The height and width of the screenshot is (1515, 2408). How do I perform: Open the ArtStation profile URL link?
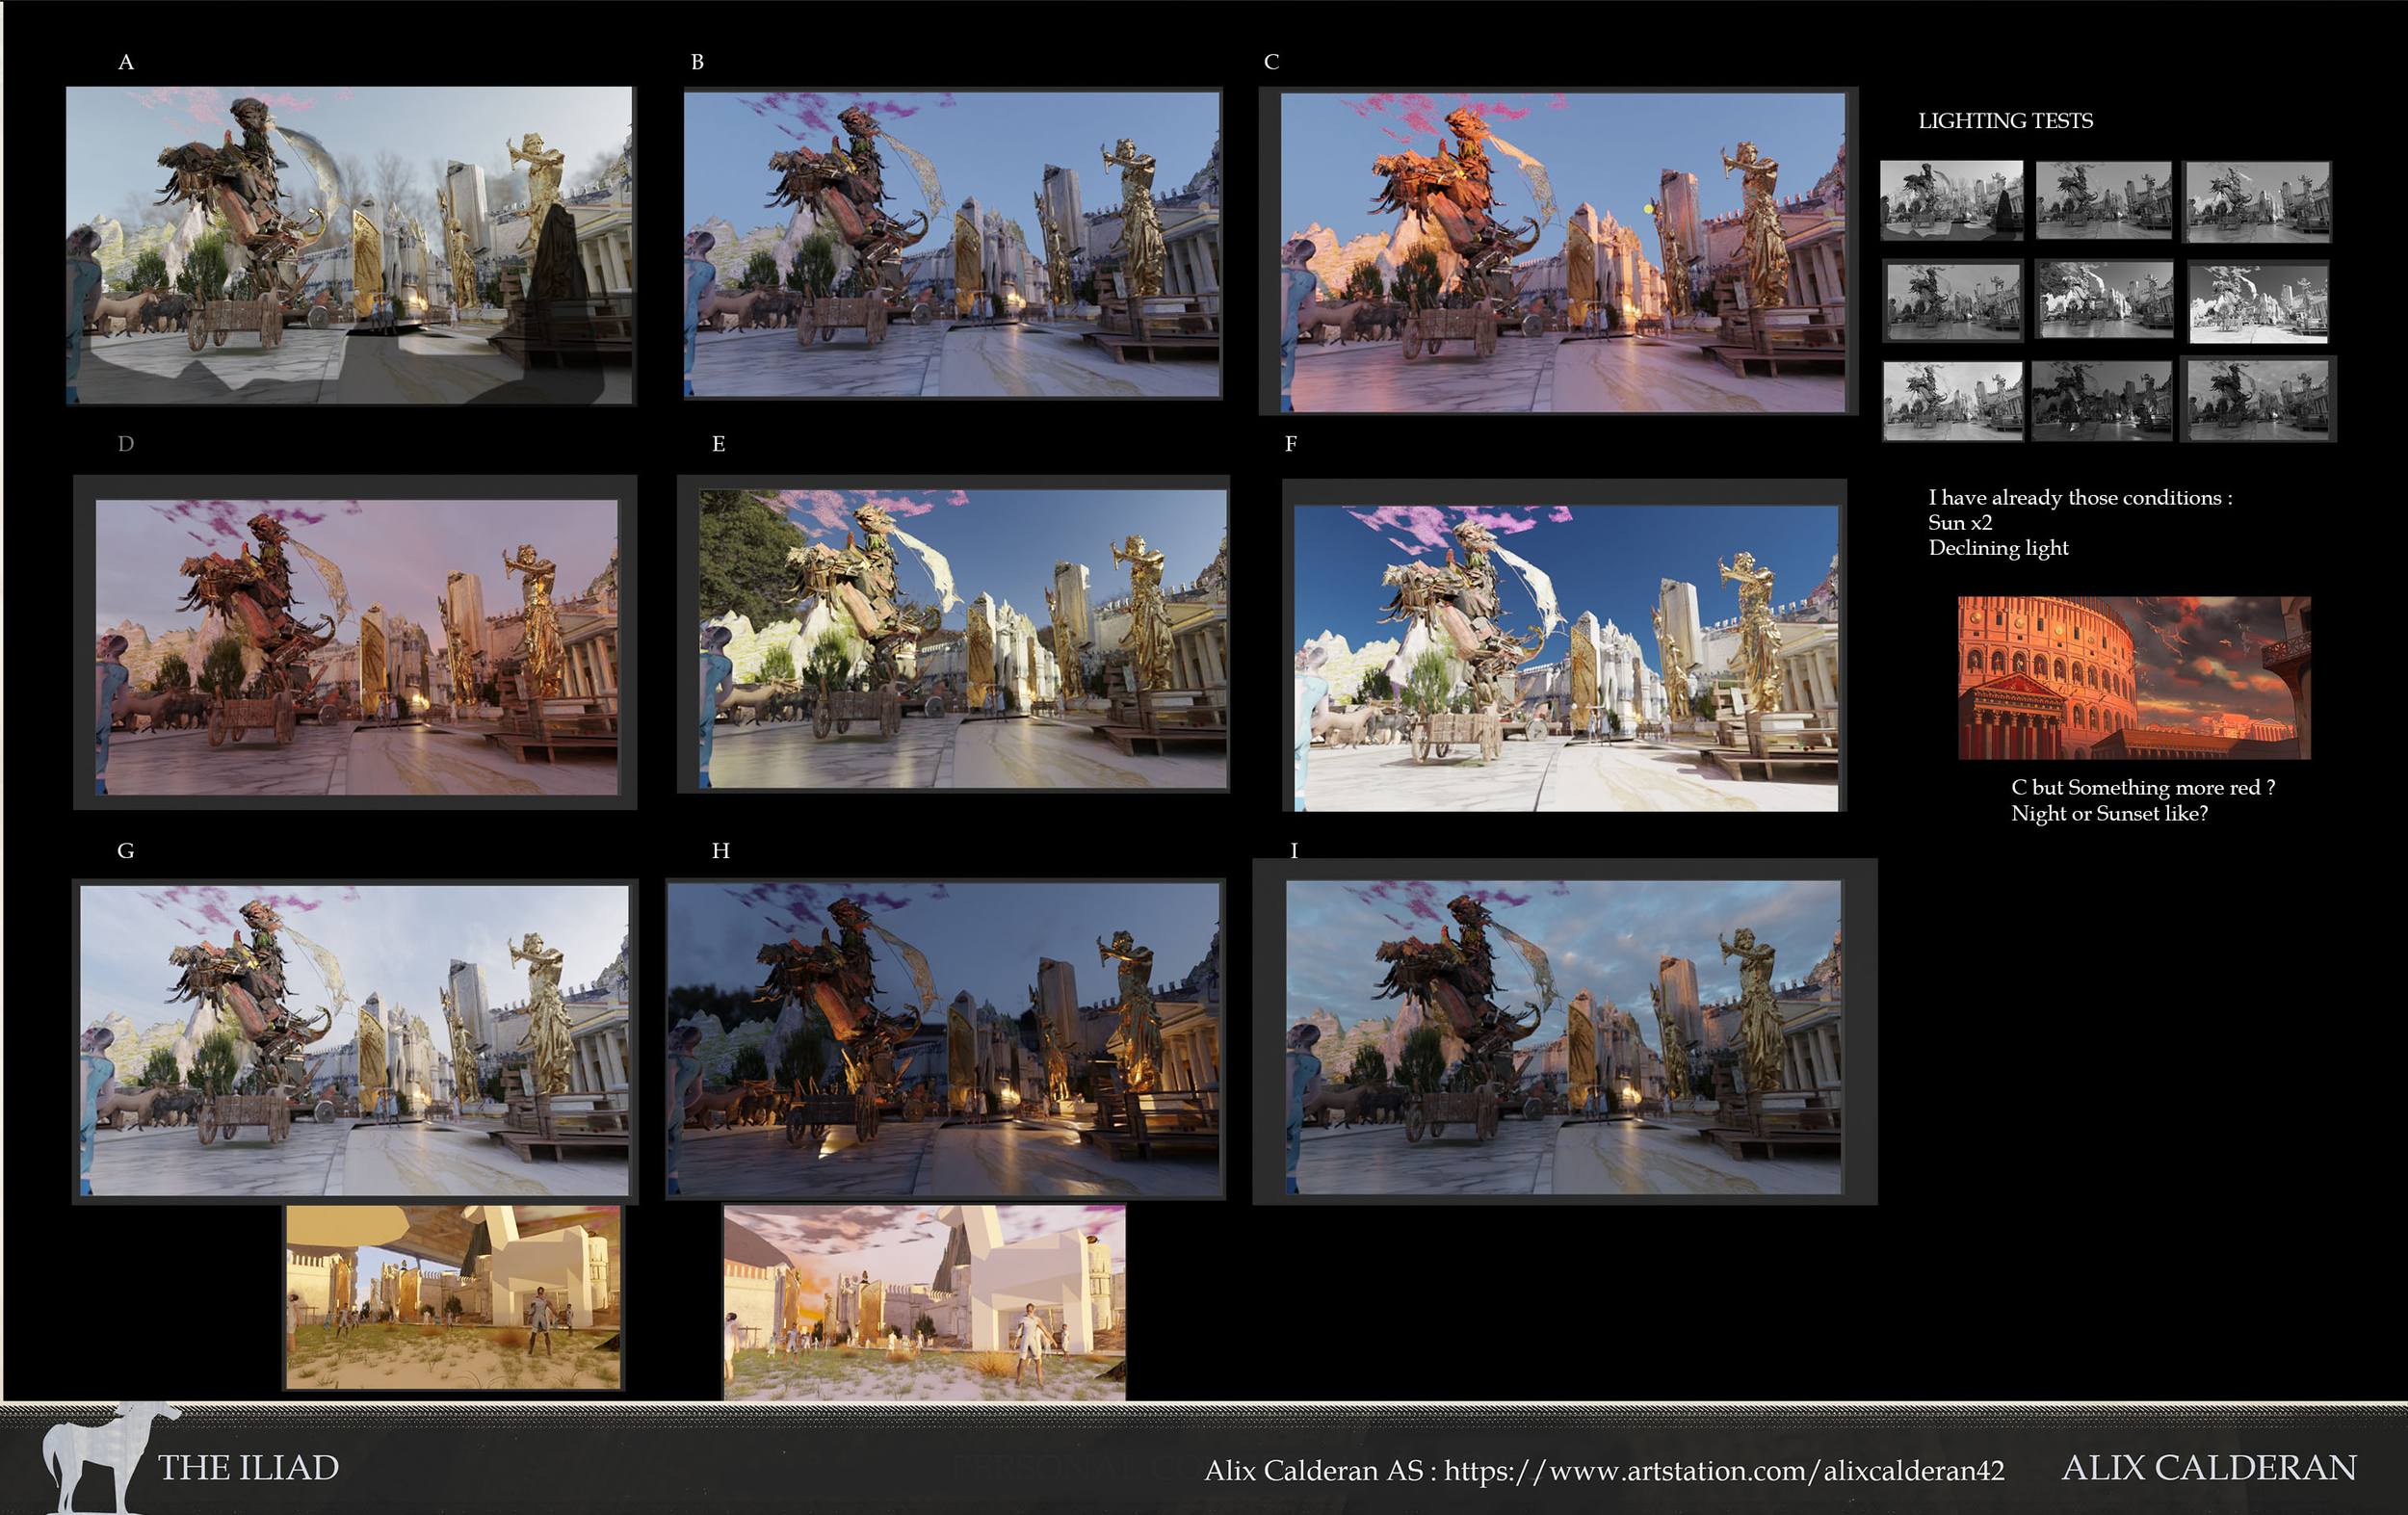pos(1724,1470)
